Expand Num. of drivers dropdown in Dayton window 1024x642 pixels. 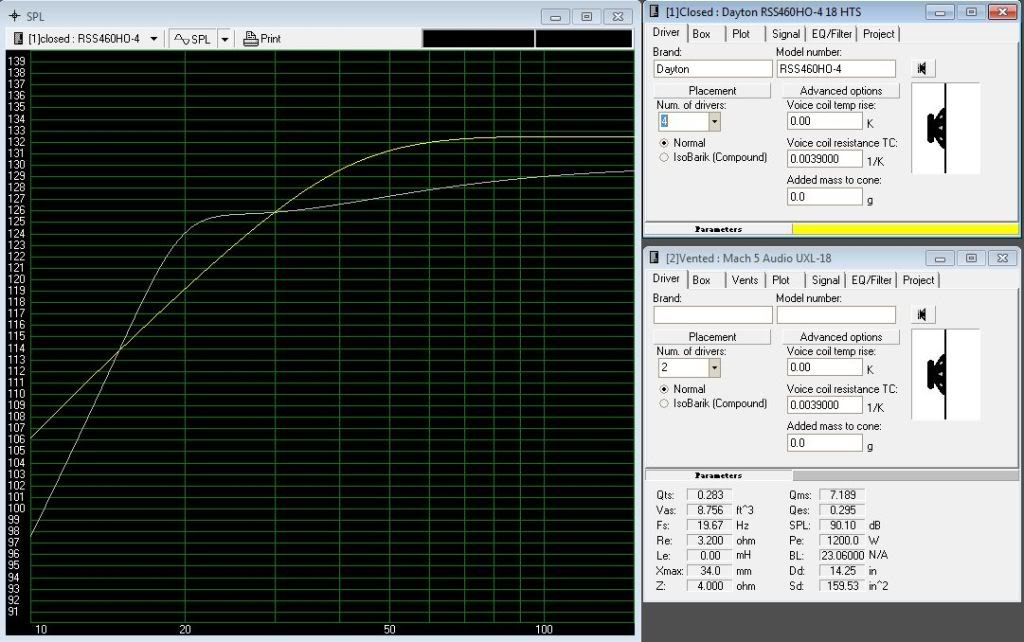tap(714, 121)
